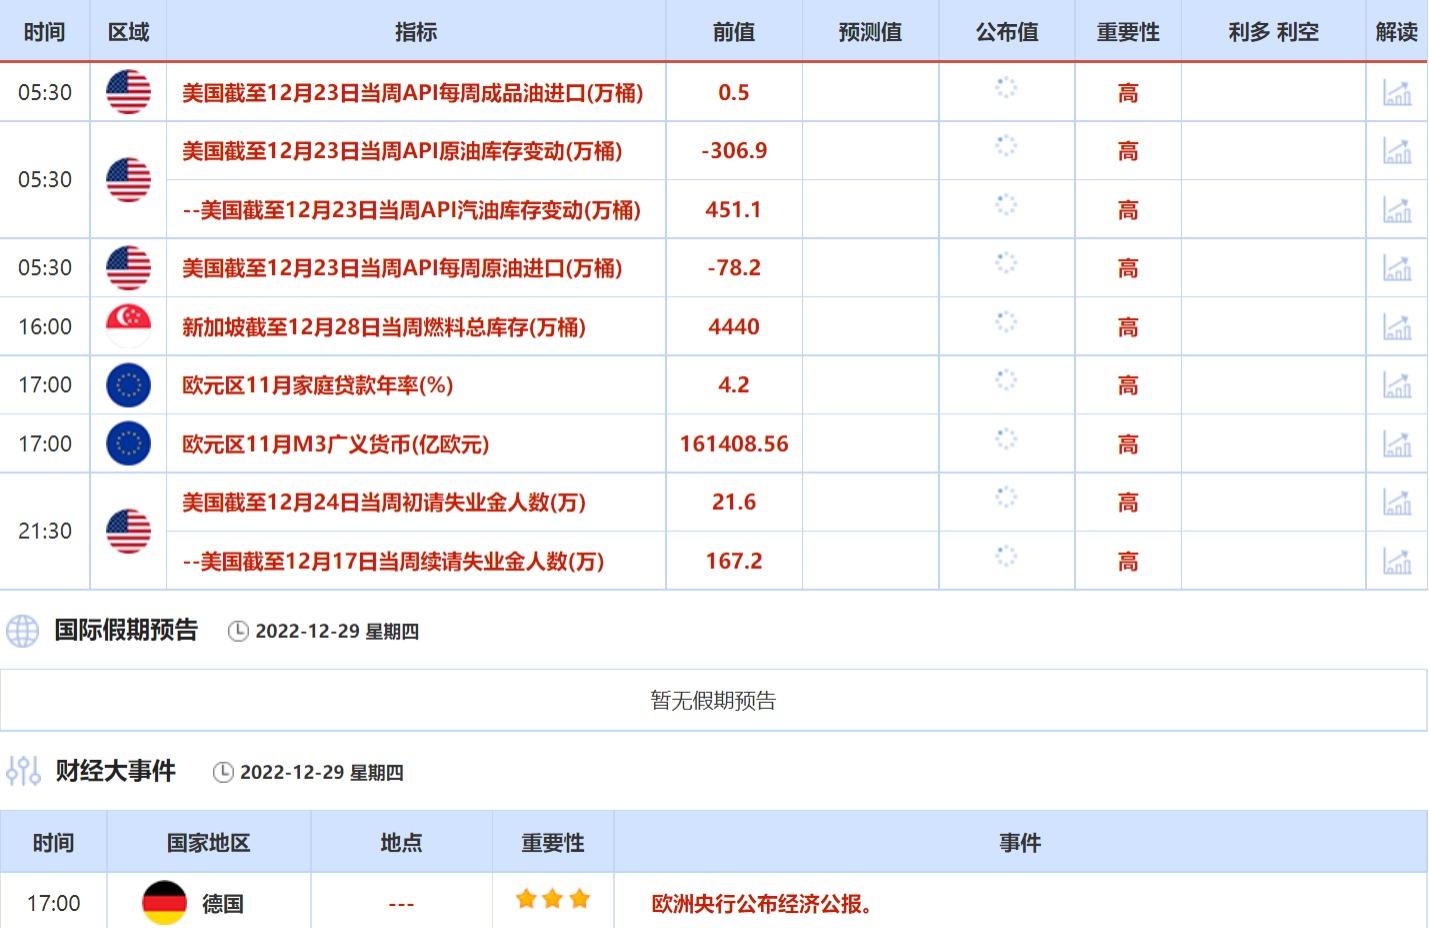Open 欧元区11月M3广义货币 indicator link
1429x928 pixels.
point(335,444)
